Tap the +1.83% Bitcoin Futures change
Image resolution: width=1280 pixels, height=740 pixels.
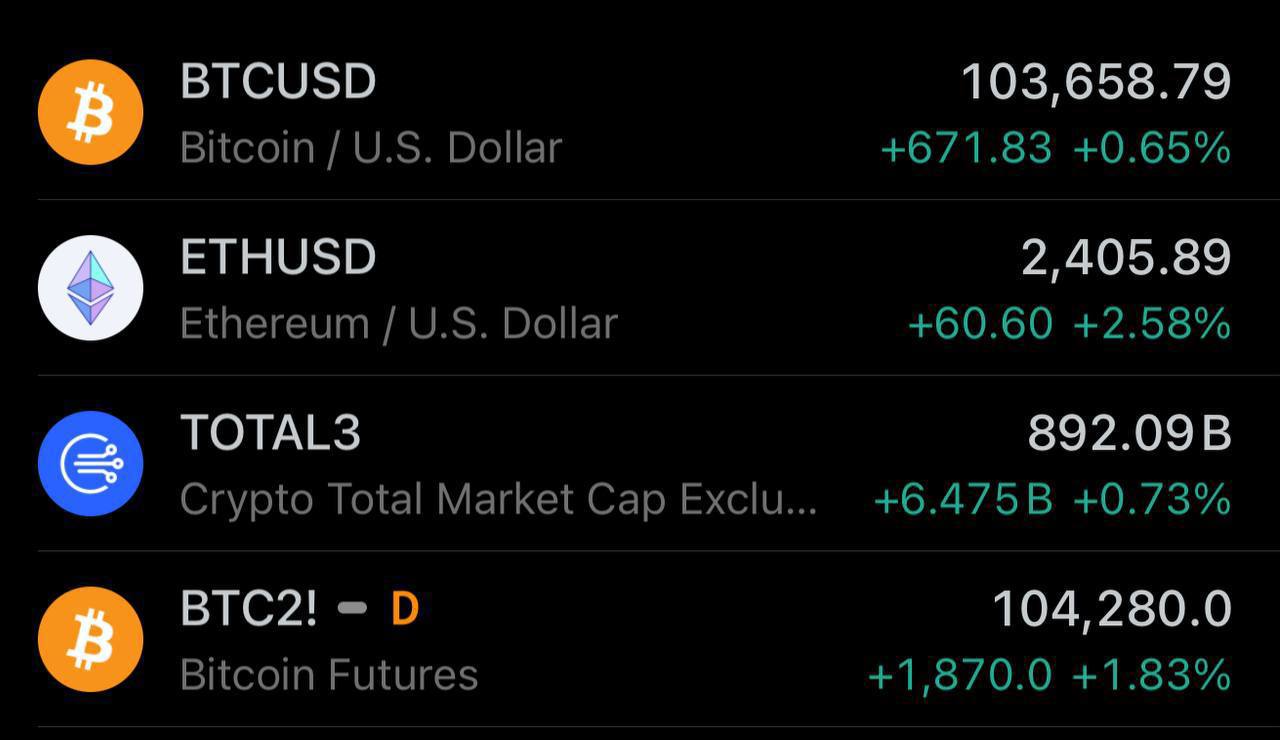(1151, 677)
